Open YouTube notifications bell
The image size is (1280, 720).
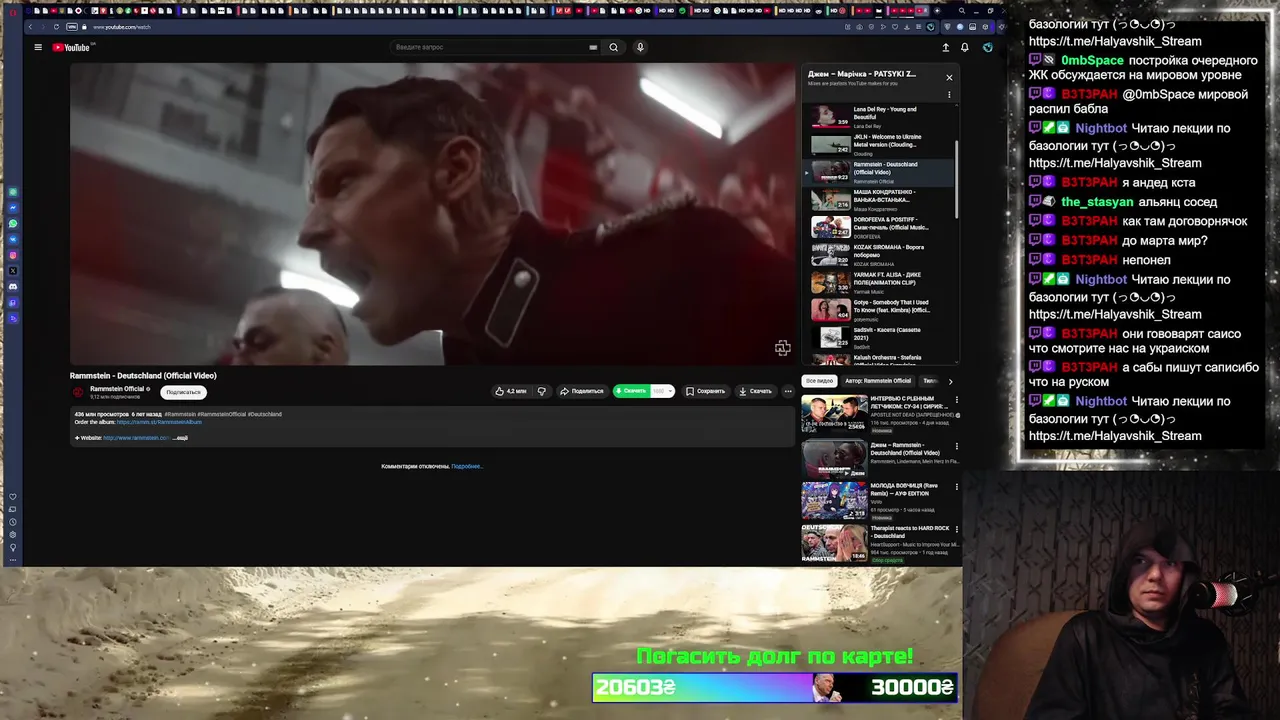click(965, 47)
